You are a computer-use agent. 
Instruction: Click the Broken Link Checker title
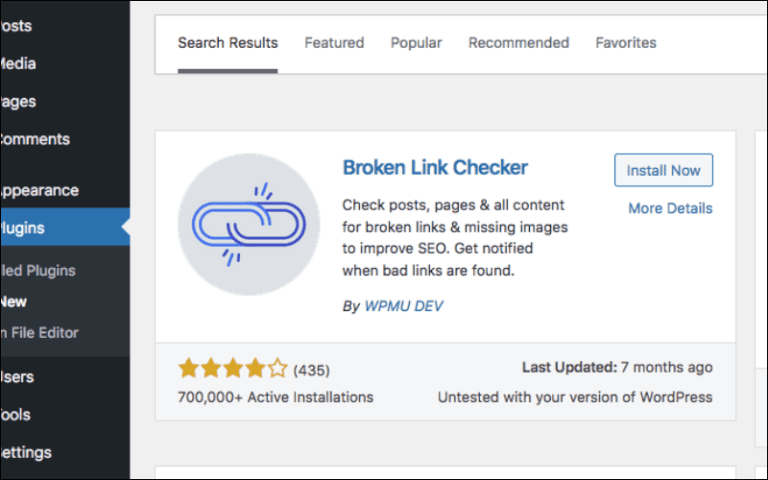(435, 167)
